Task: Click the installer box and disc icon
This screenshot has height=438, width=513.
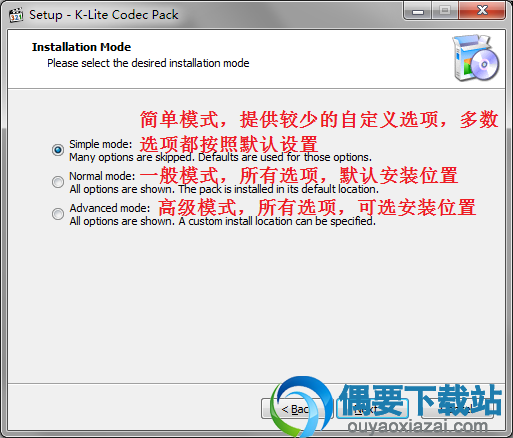Action: (476, 58)
